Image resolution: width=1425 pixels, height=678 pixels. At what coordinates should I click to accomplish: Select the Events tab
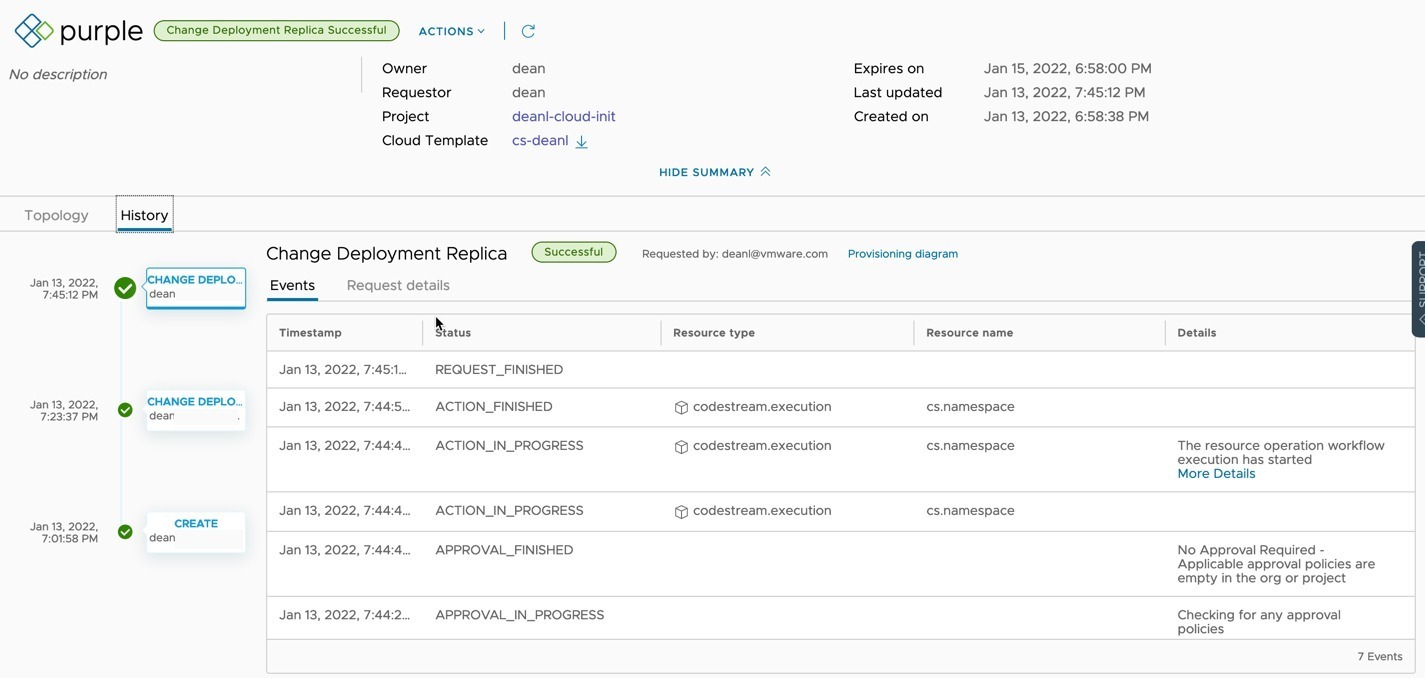(x=292, y=285)
